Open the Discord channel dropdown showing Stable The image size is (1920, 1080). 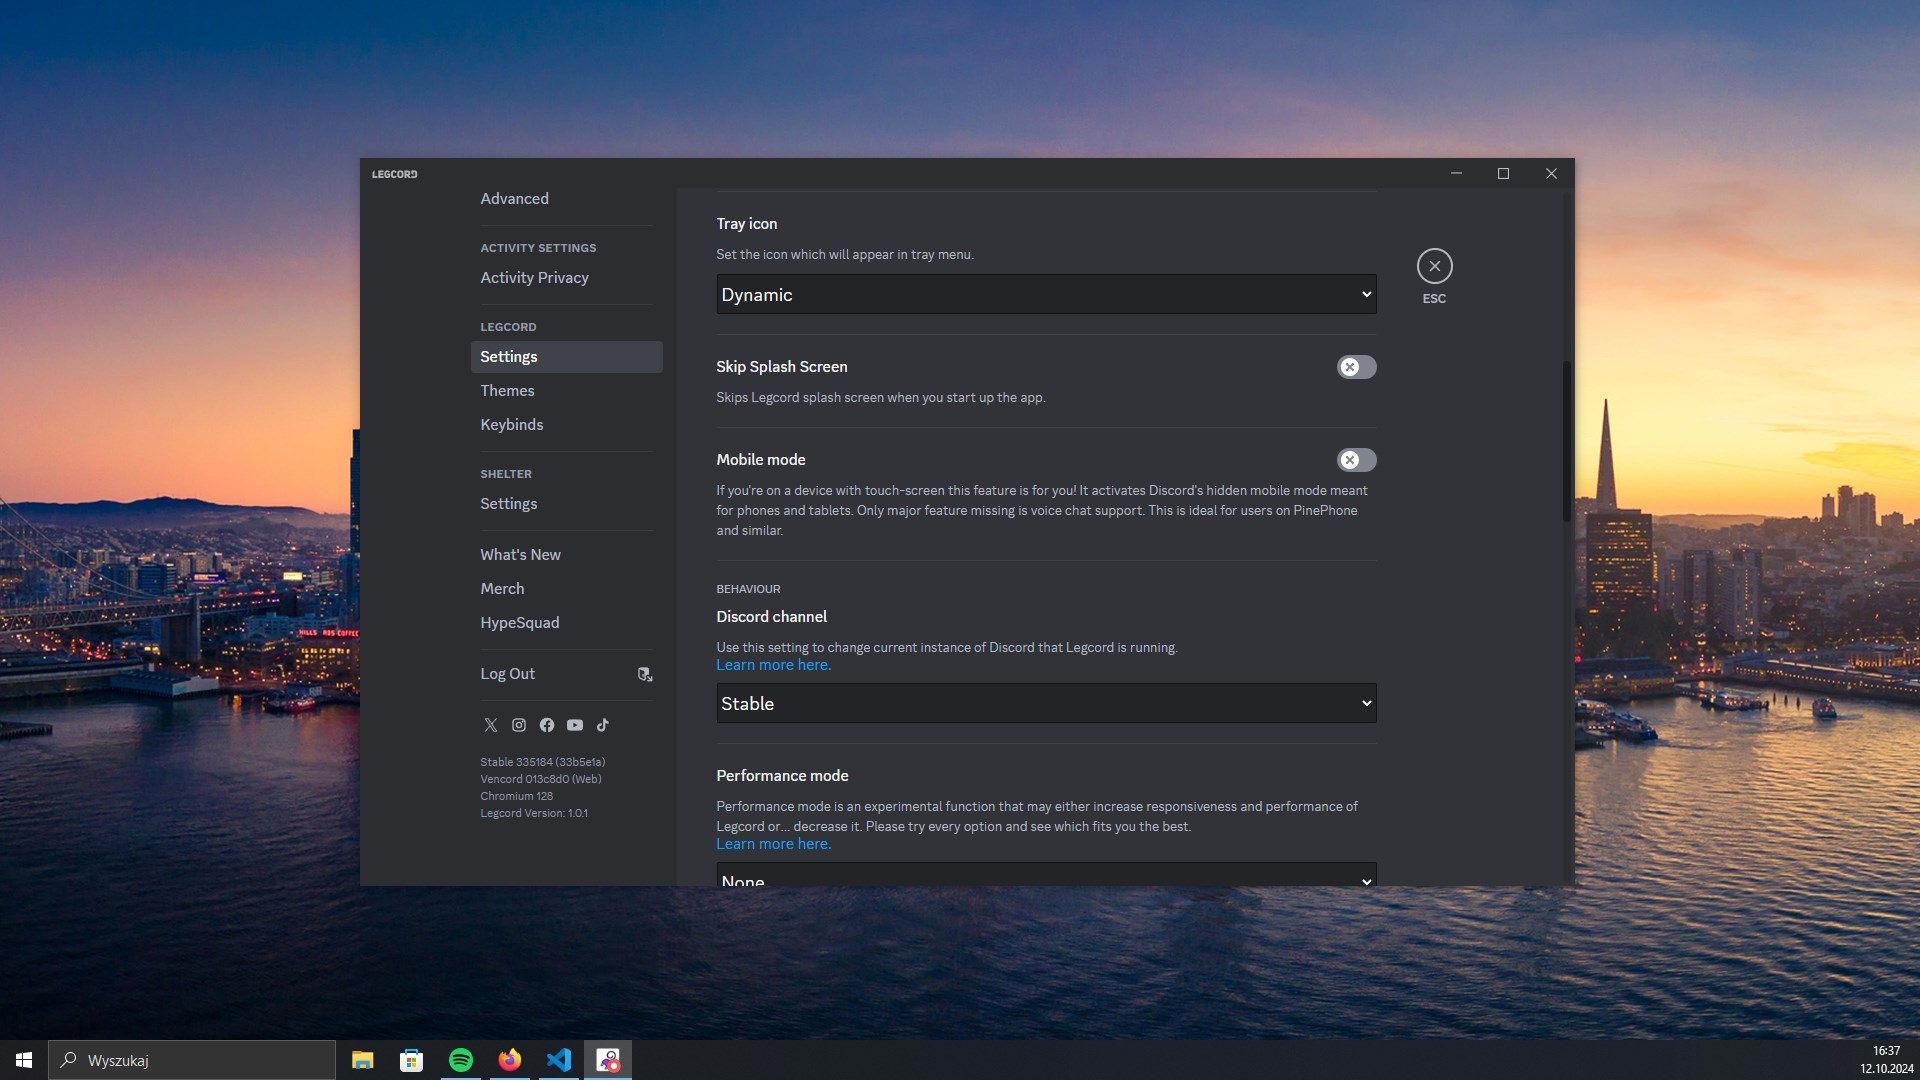pyautogui.click(x=1046, y=703)
